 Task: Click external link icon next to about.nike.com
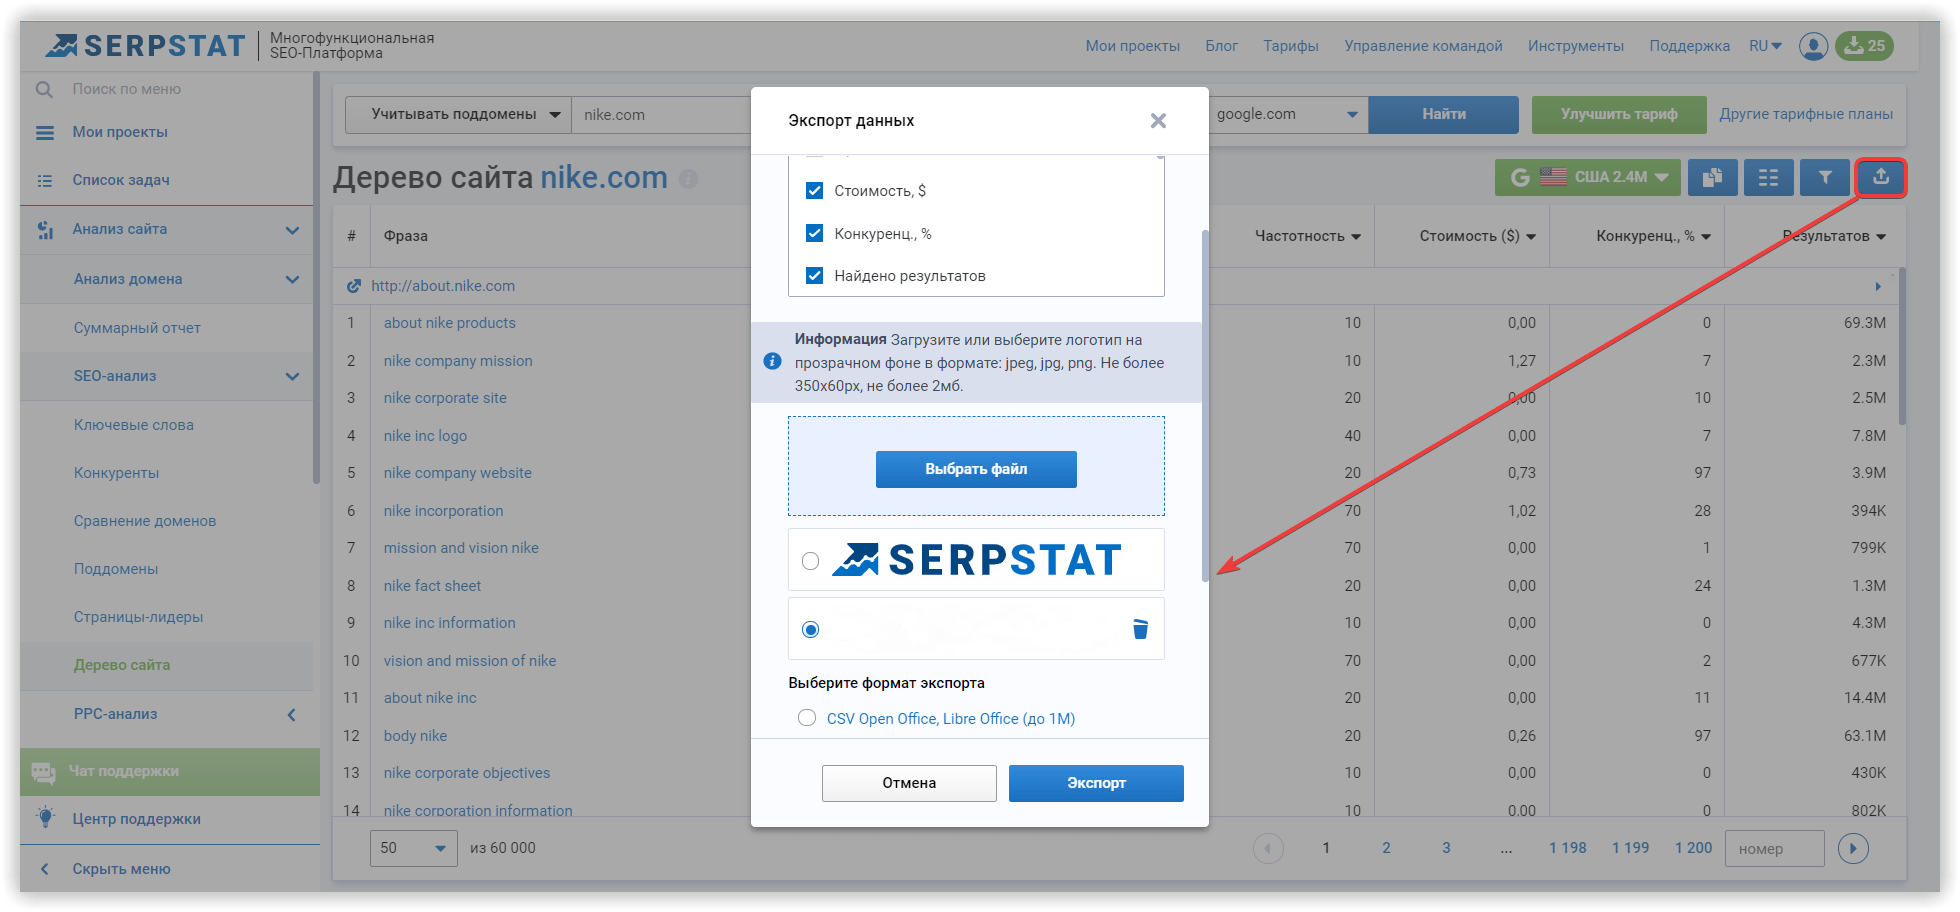353,286
